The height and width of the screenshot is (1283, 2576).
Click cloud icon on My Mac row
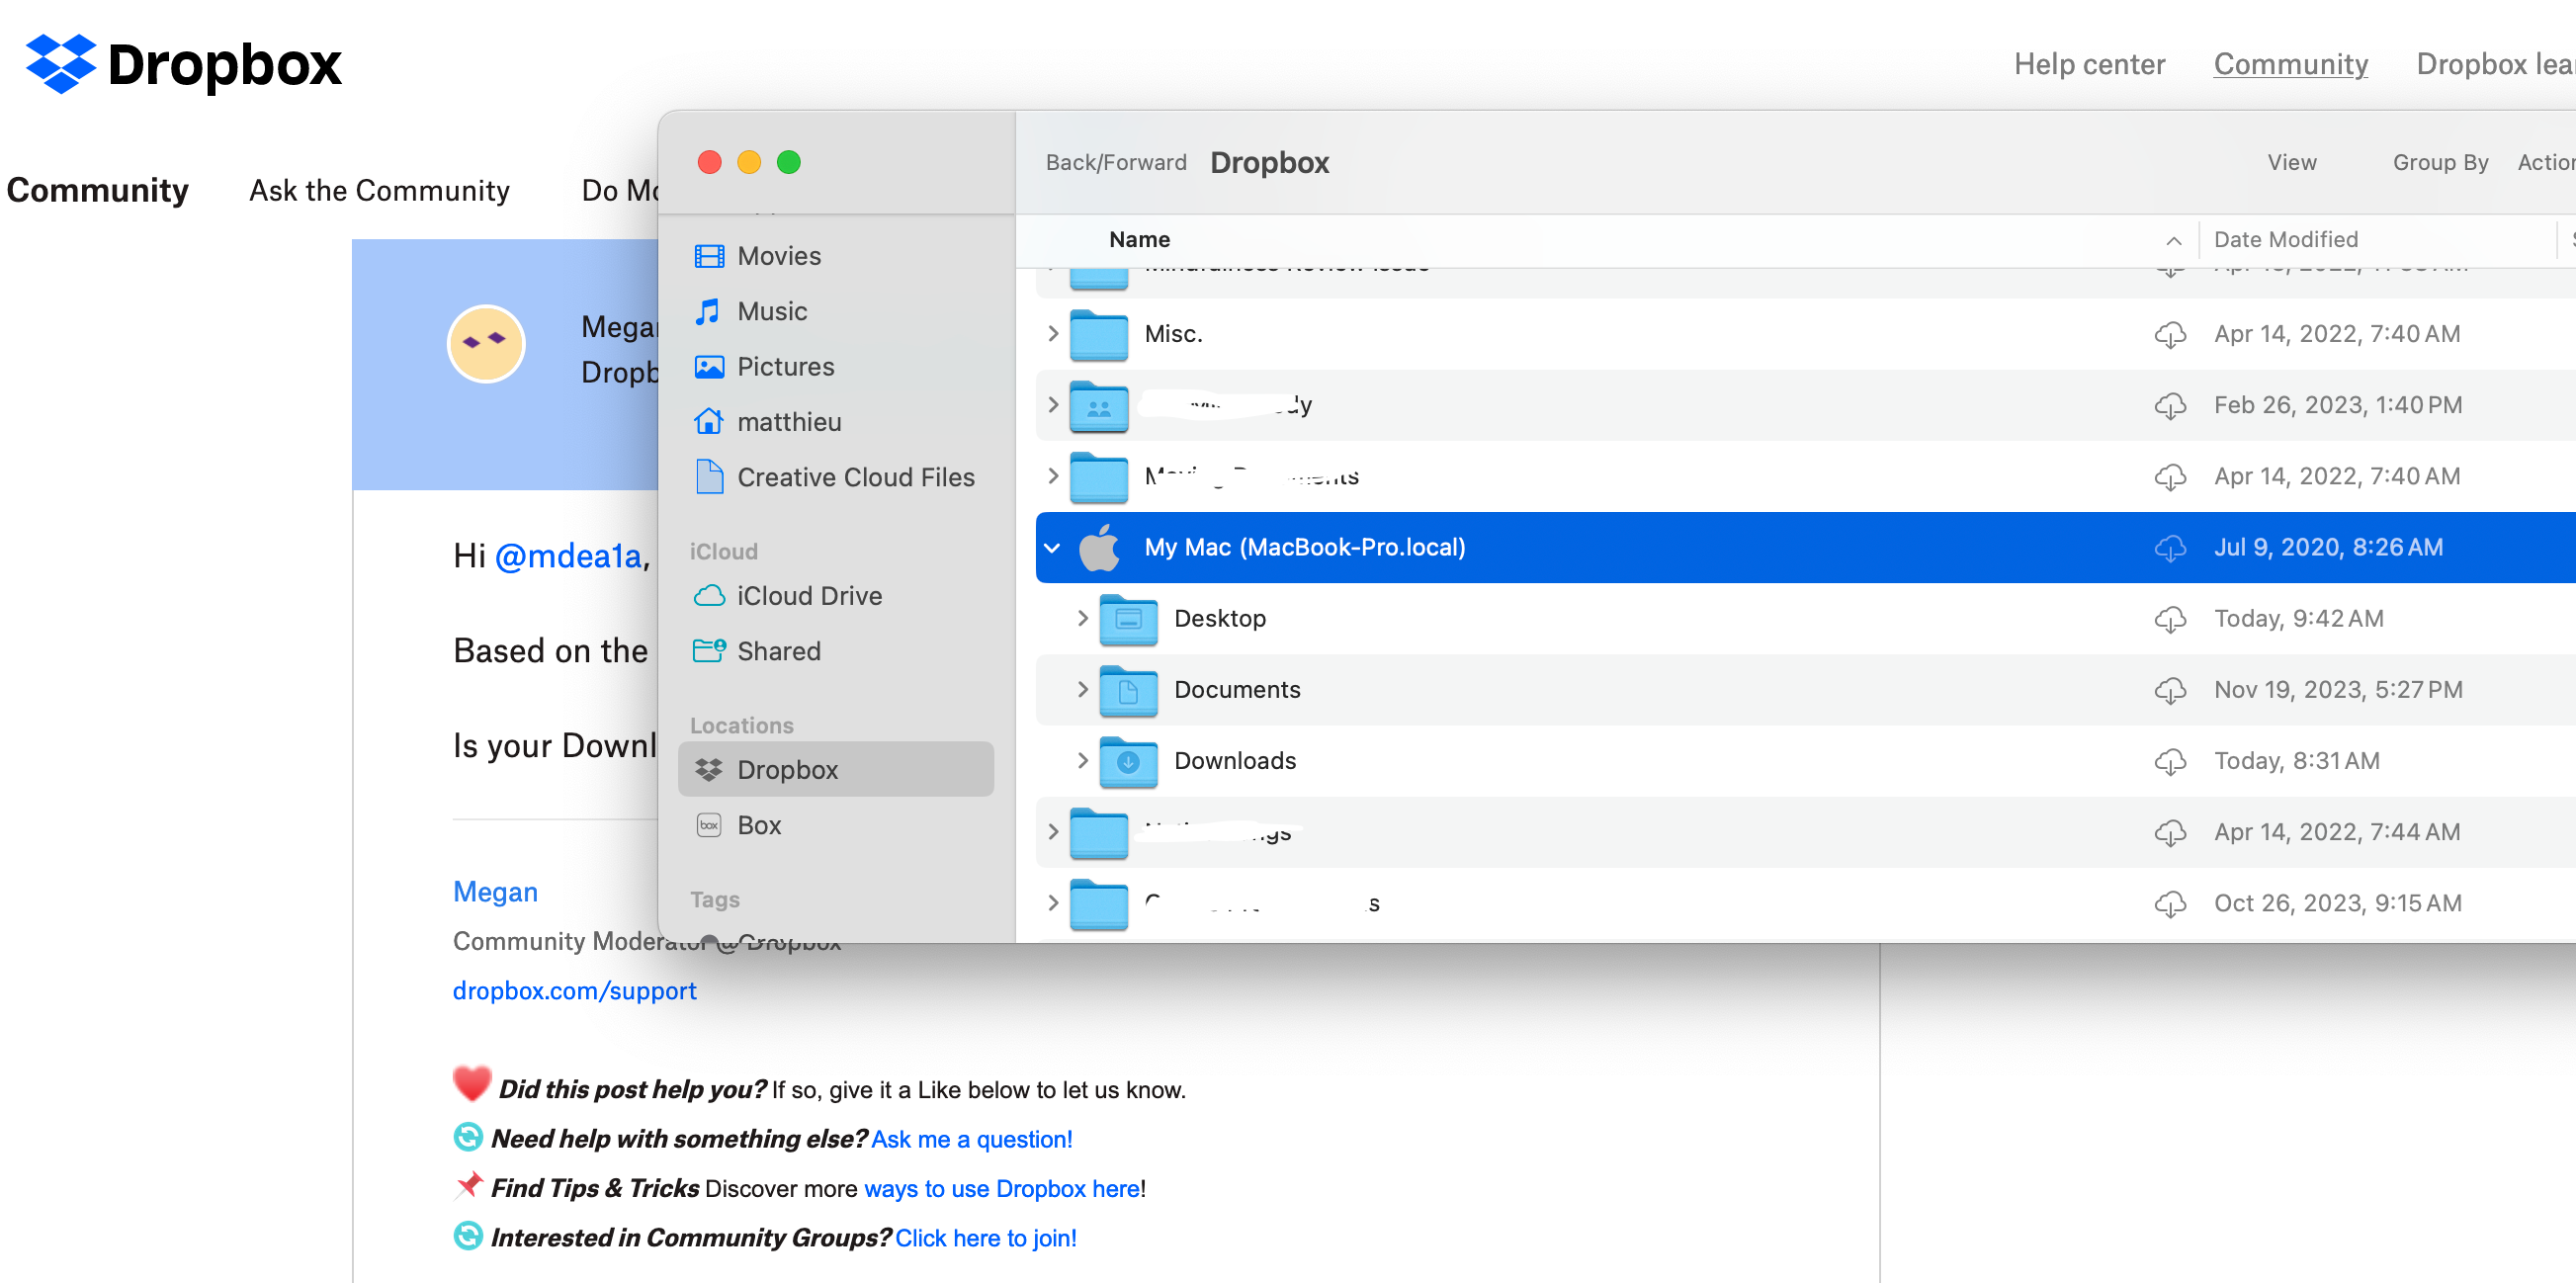pyautogui.click(x=2170, y=547)
